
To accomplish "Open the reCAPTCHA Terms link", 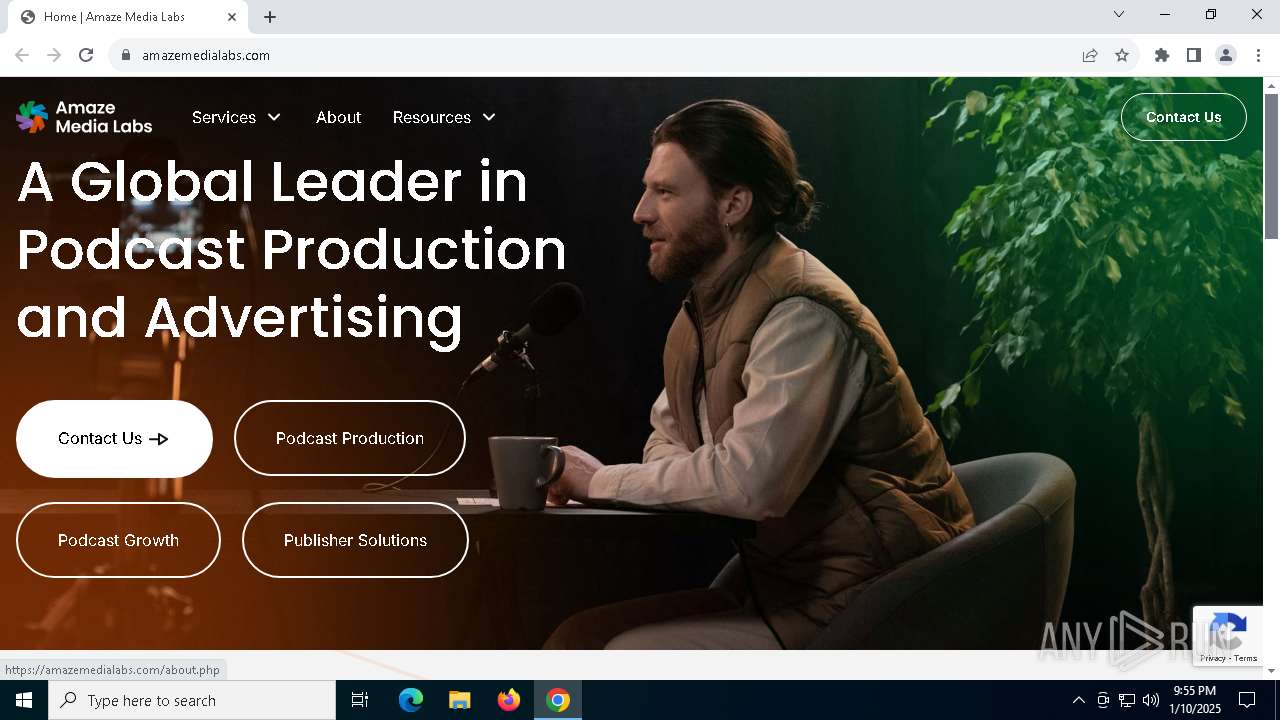I will coord(1246,658).
